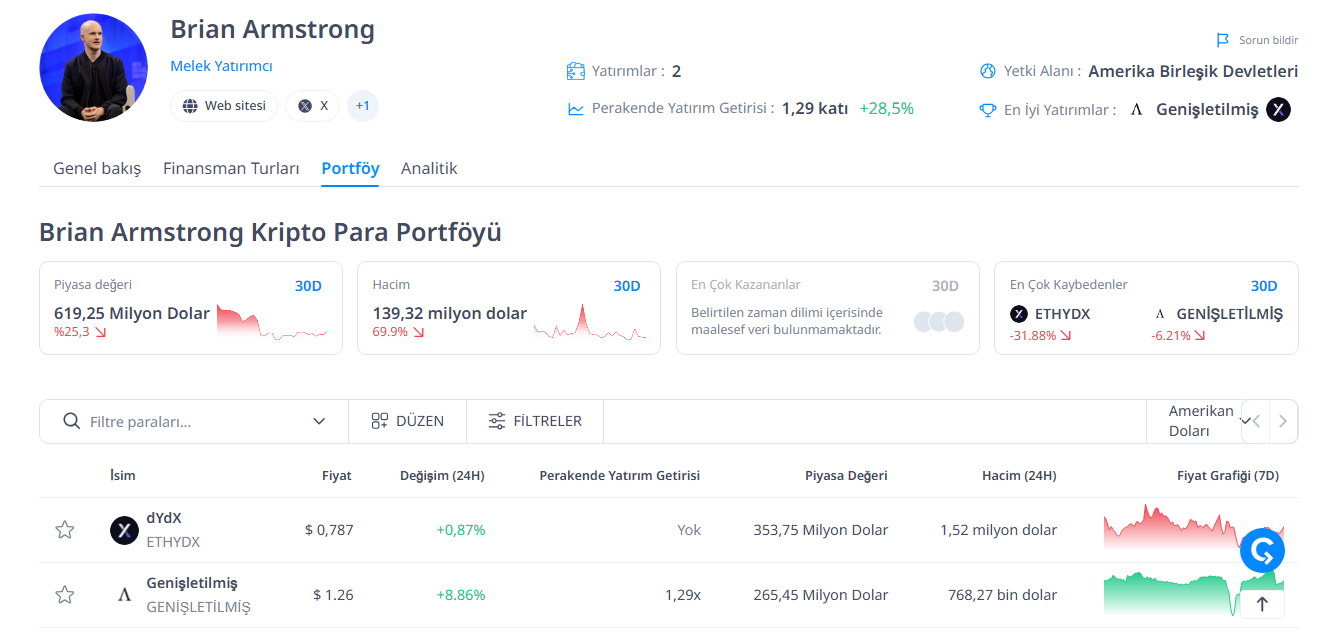Switch to the Analitik tab

[x=429, y=168]
